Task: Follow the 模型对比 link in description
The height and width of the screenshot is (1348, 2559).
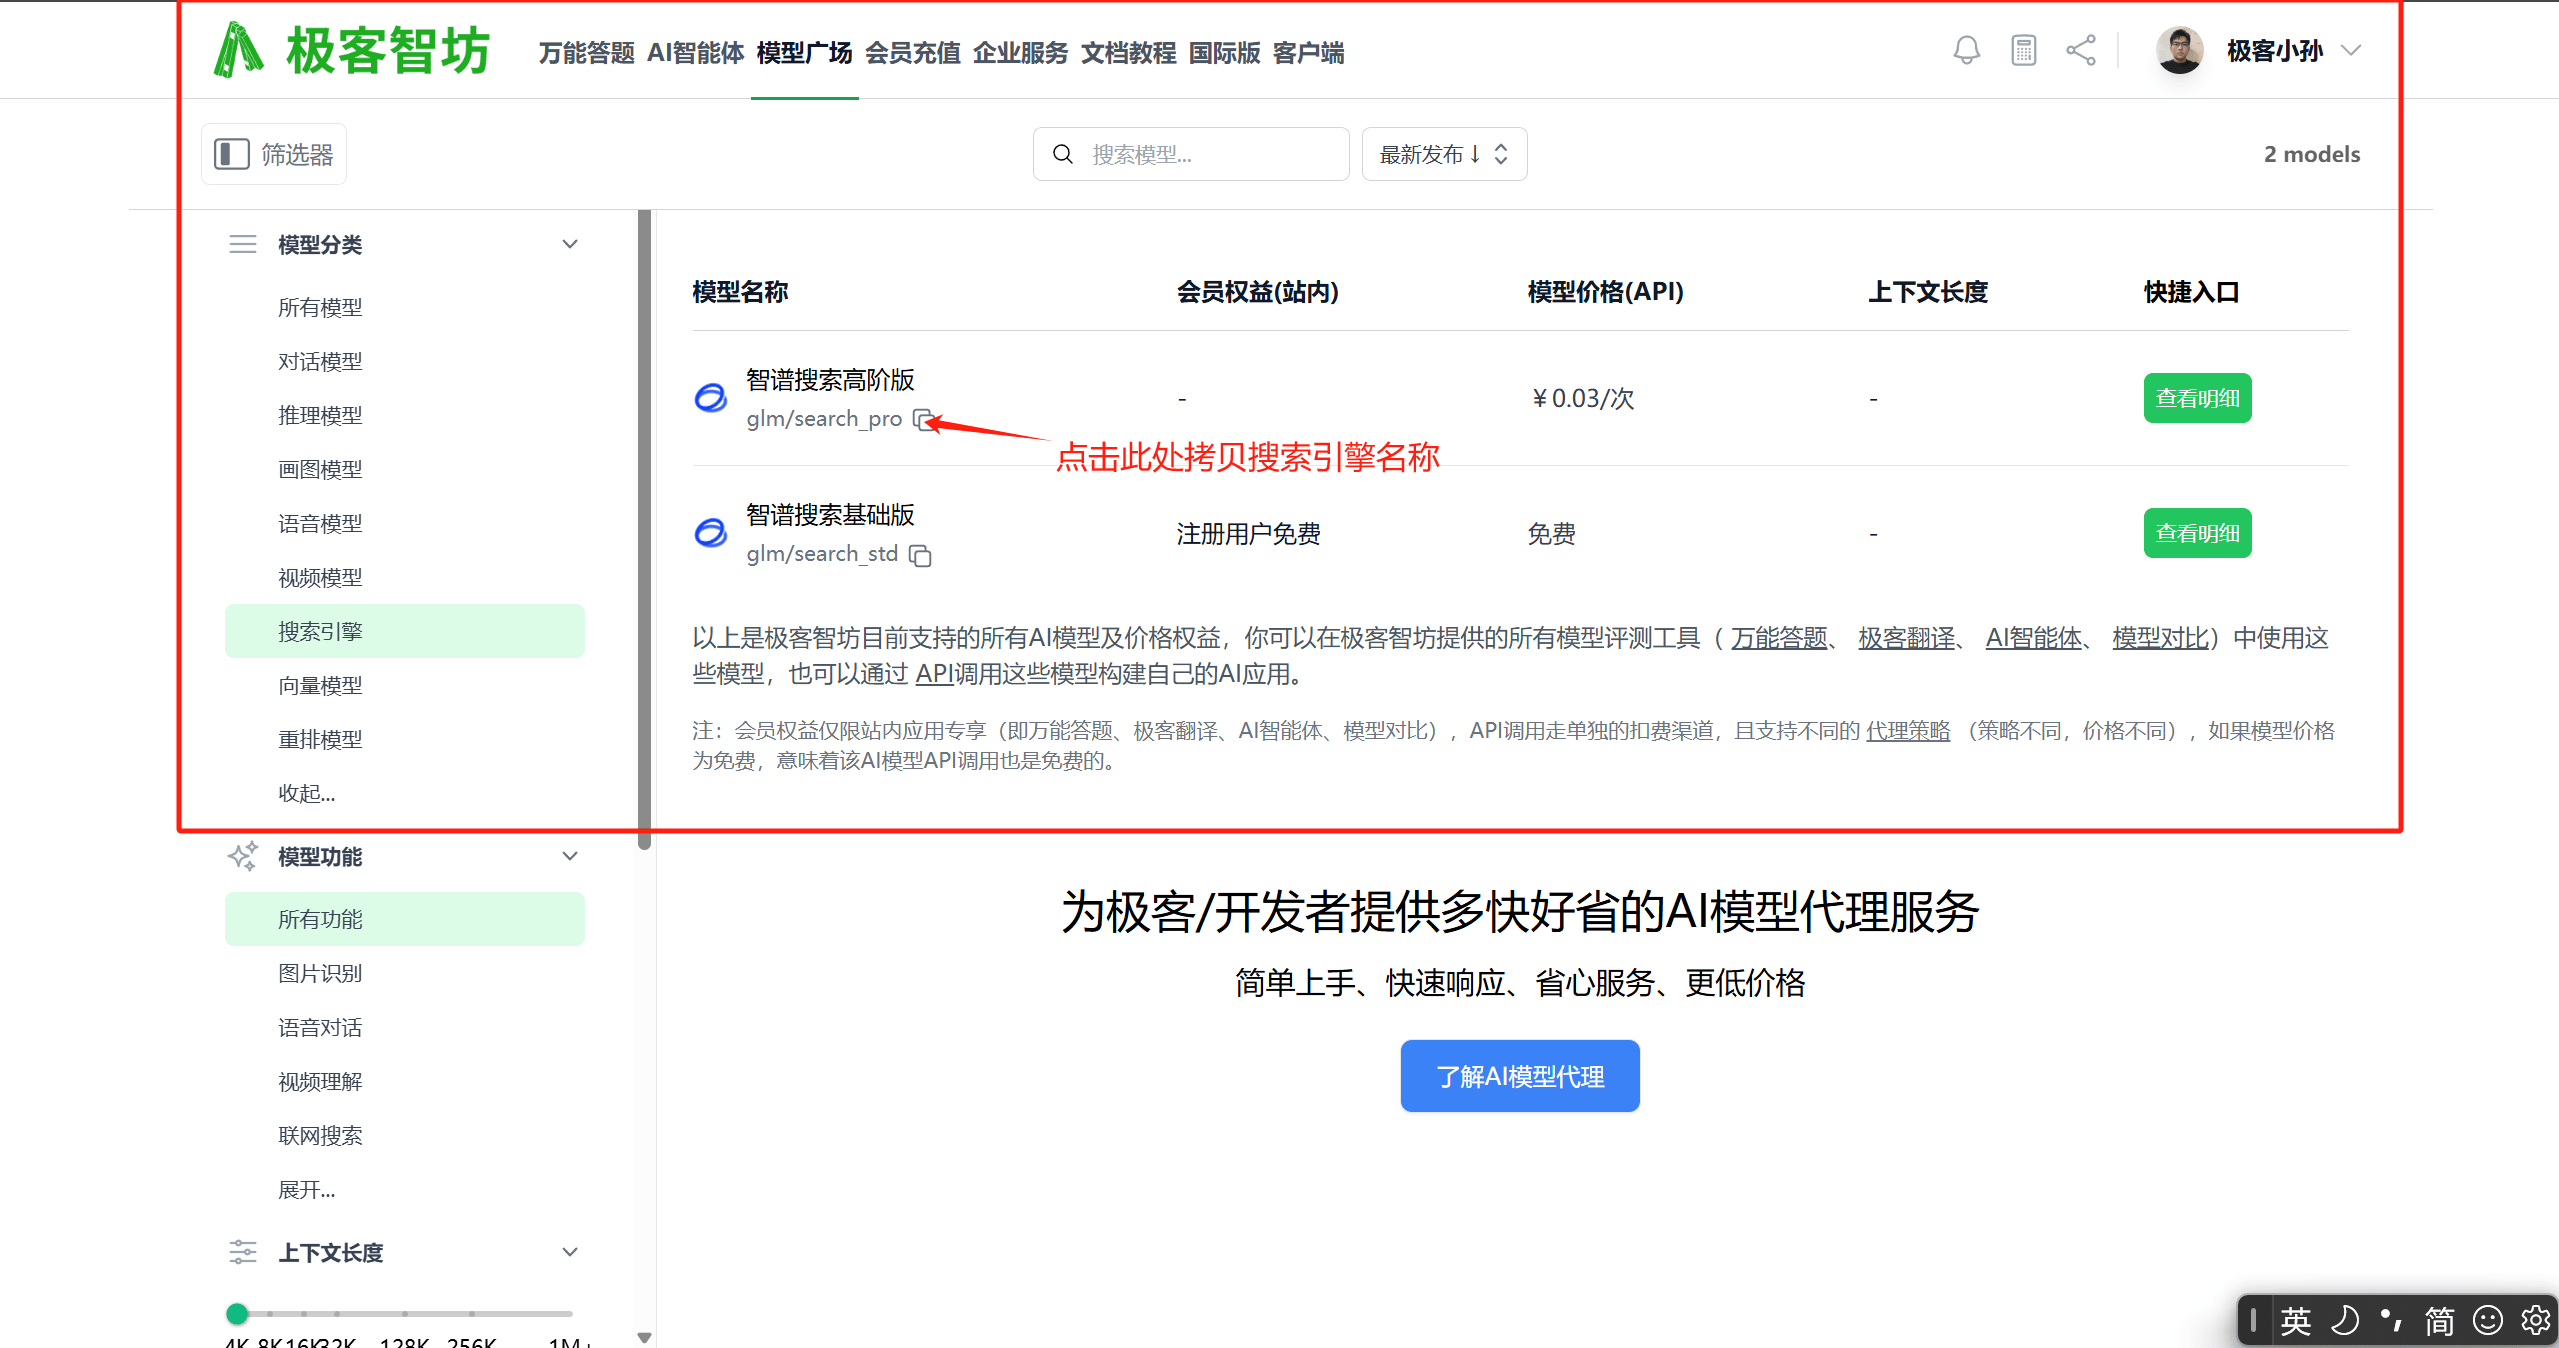Action: coord(2161,638)
